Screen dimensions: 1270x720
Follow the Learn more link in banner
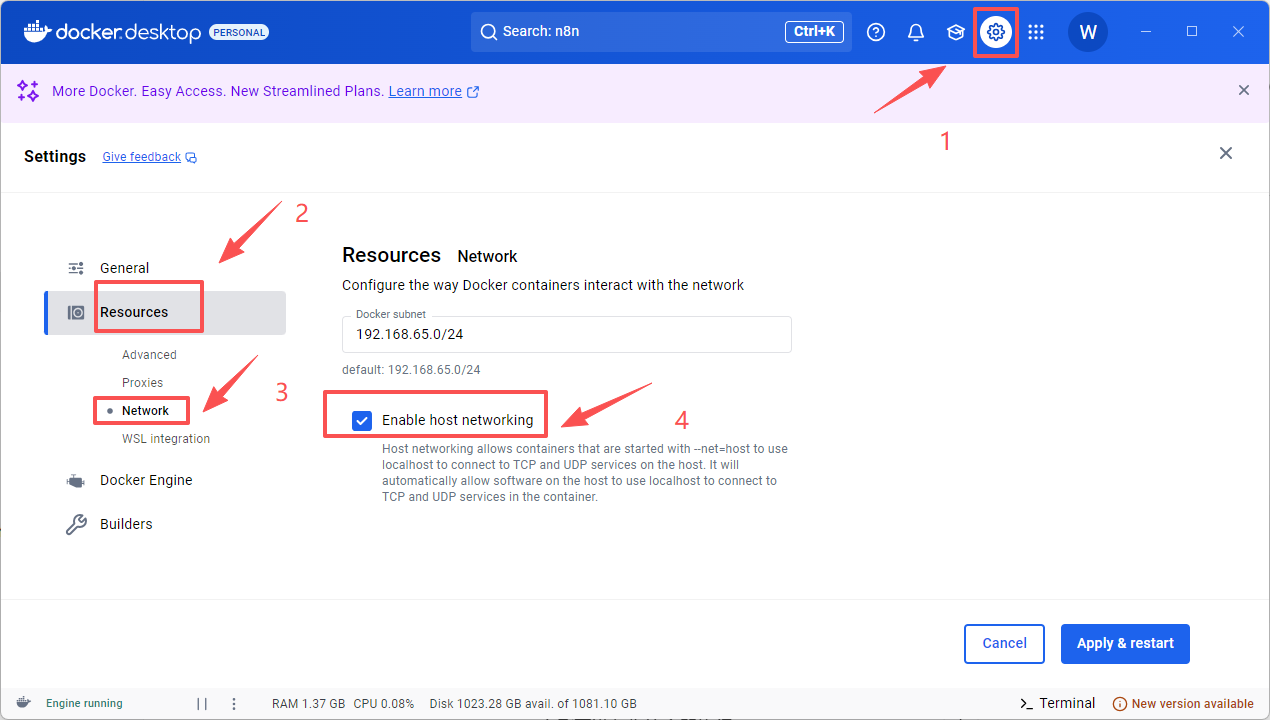[425, 91]
